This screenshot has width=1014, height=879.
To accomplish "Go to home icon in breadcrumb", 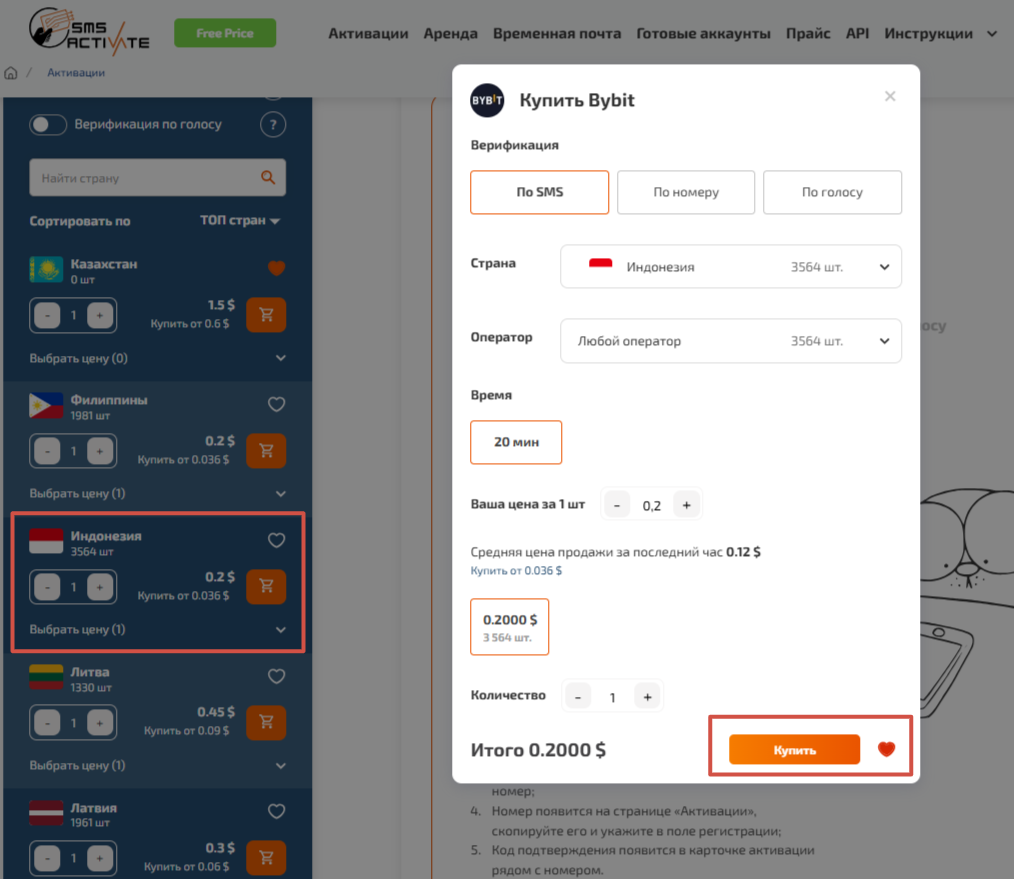I will (11, 73).
